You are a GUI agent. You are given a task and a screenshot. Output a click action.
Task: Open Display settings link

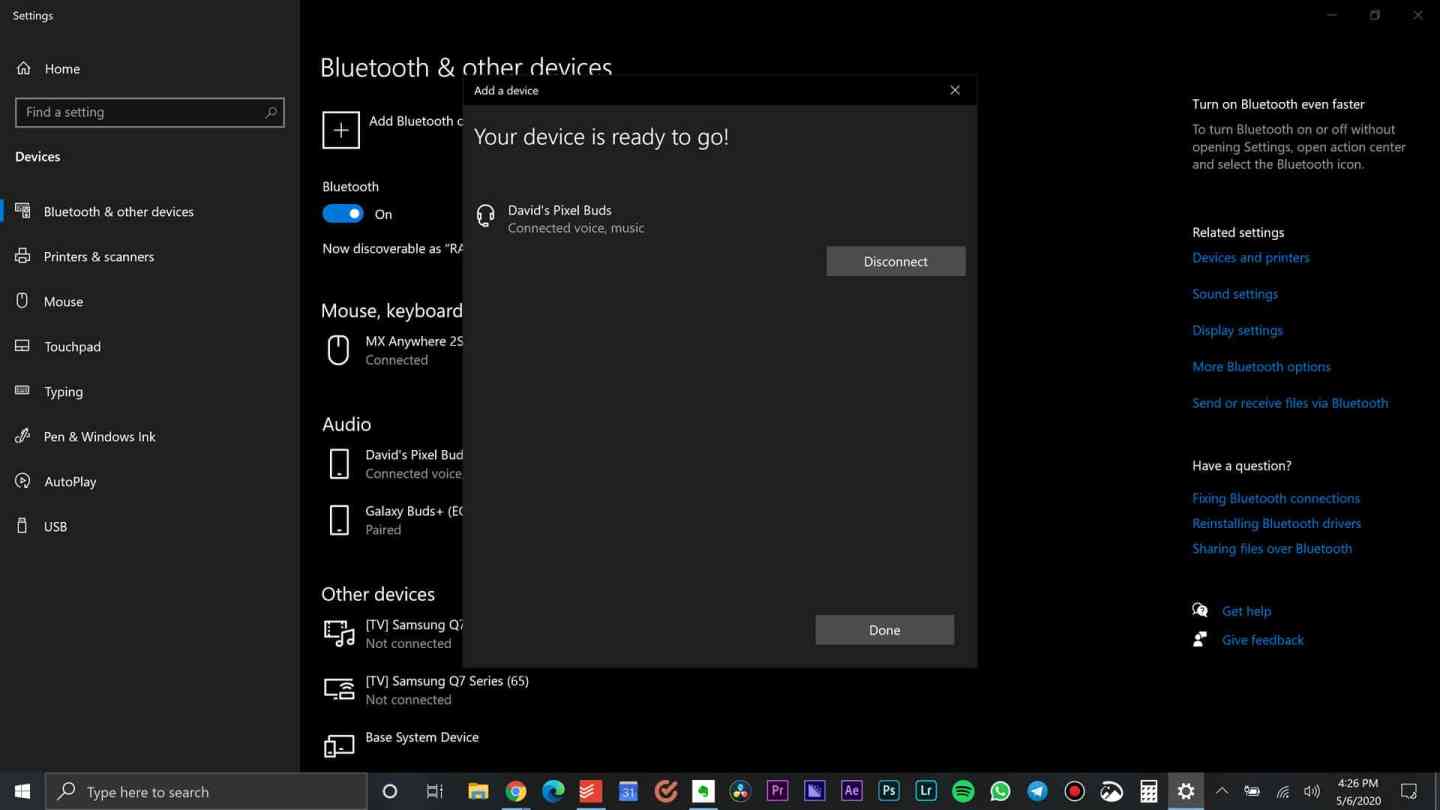(1237, 330)
